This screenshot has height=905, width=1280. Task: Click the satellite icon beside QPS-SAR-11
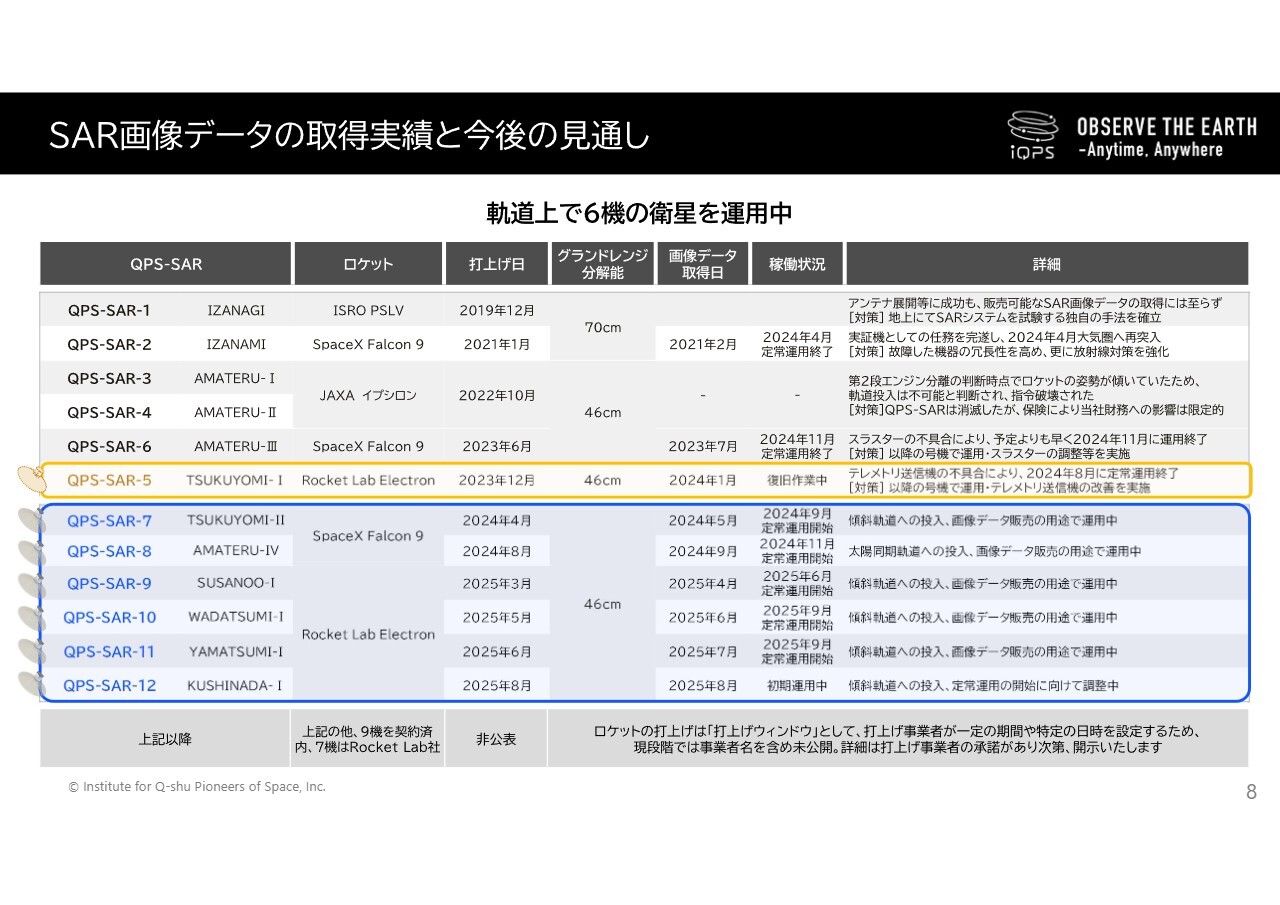tap(32, 653)
